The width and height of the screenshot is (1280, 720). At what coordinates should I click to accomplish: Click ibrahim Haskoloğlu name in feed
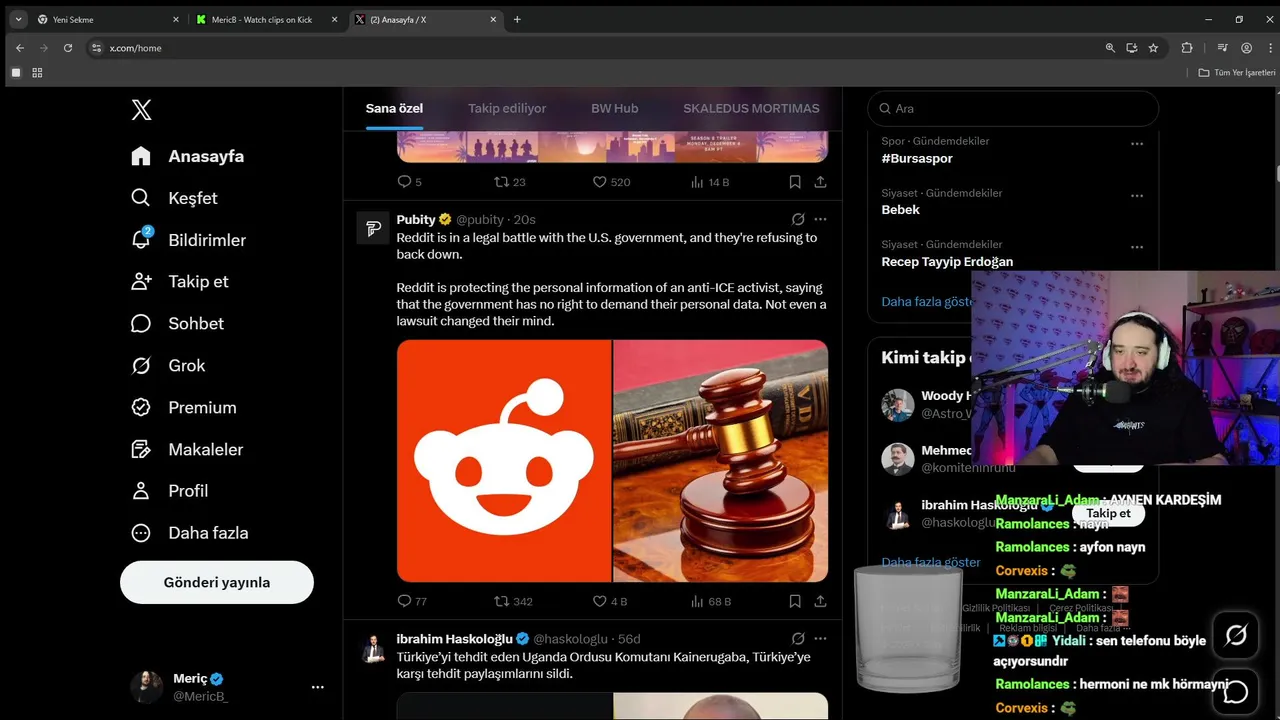pyautogui.click(x=454, y=638)
